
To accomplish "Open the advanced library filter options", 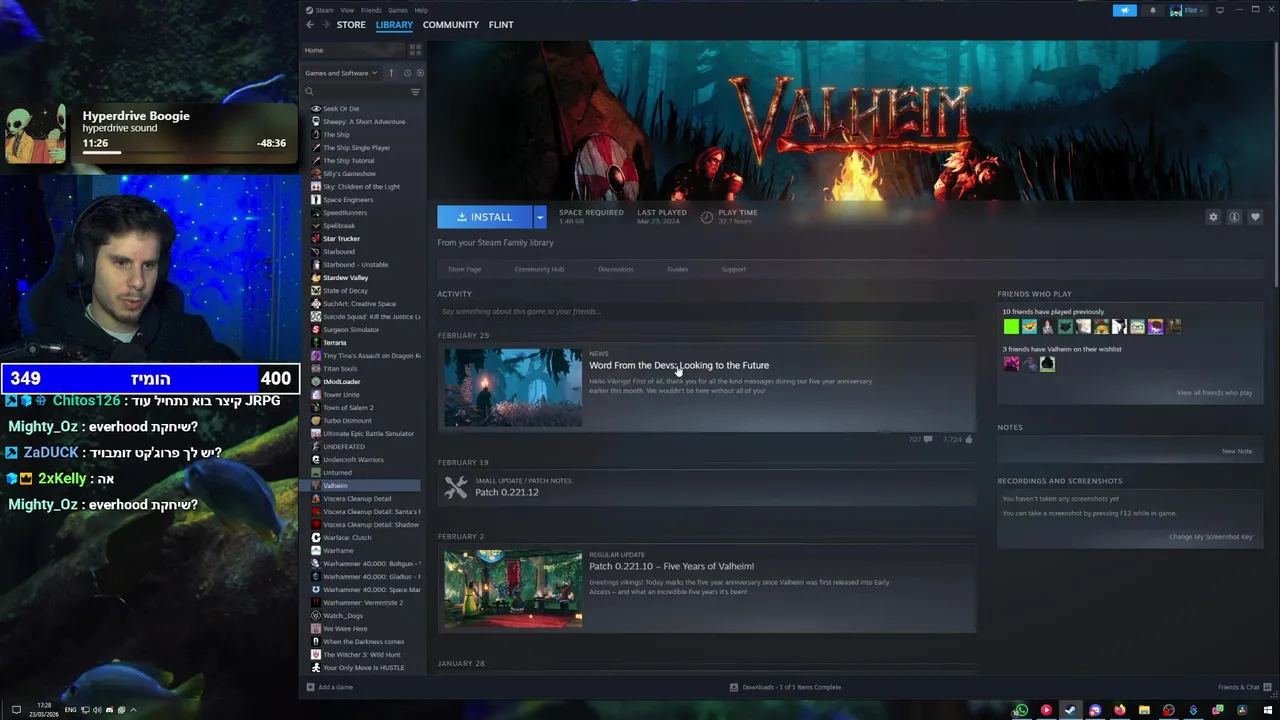I will pos(415,92).
